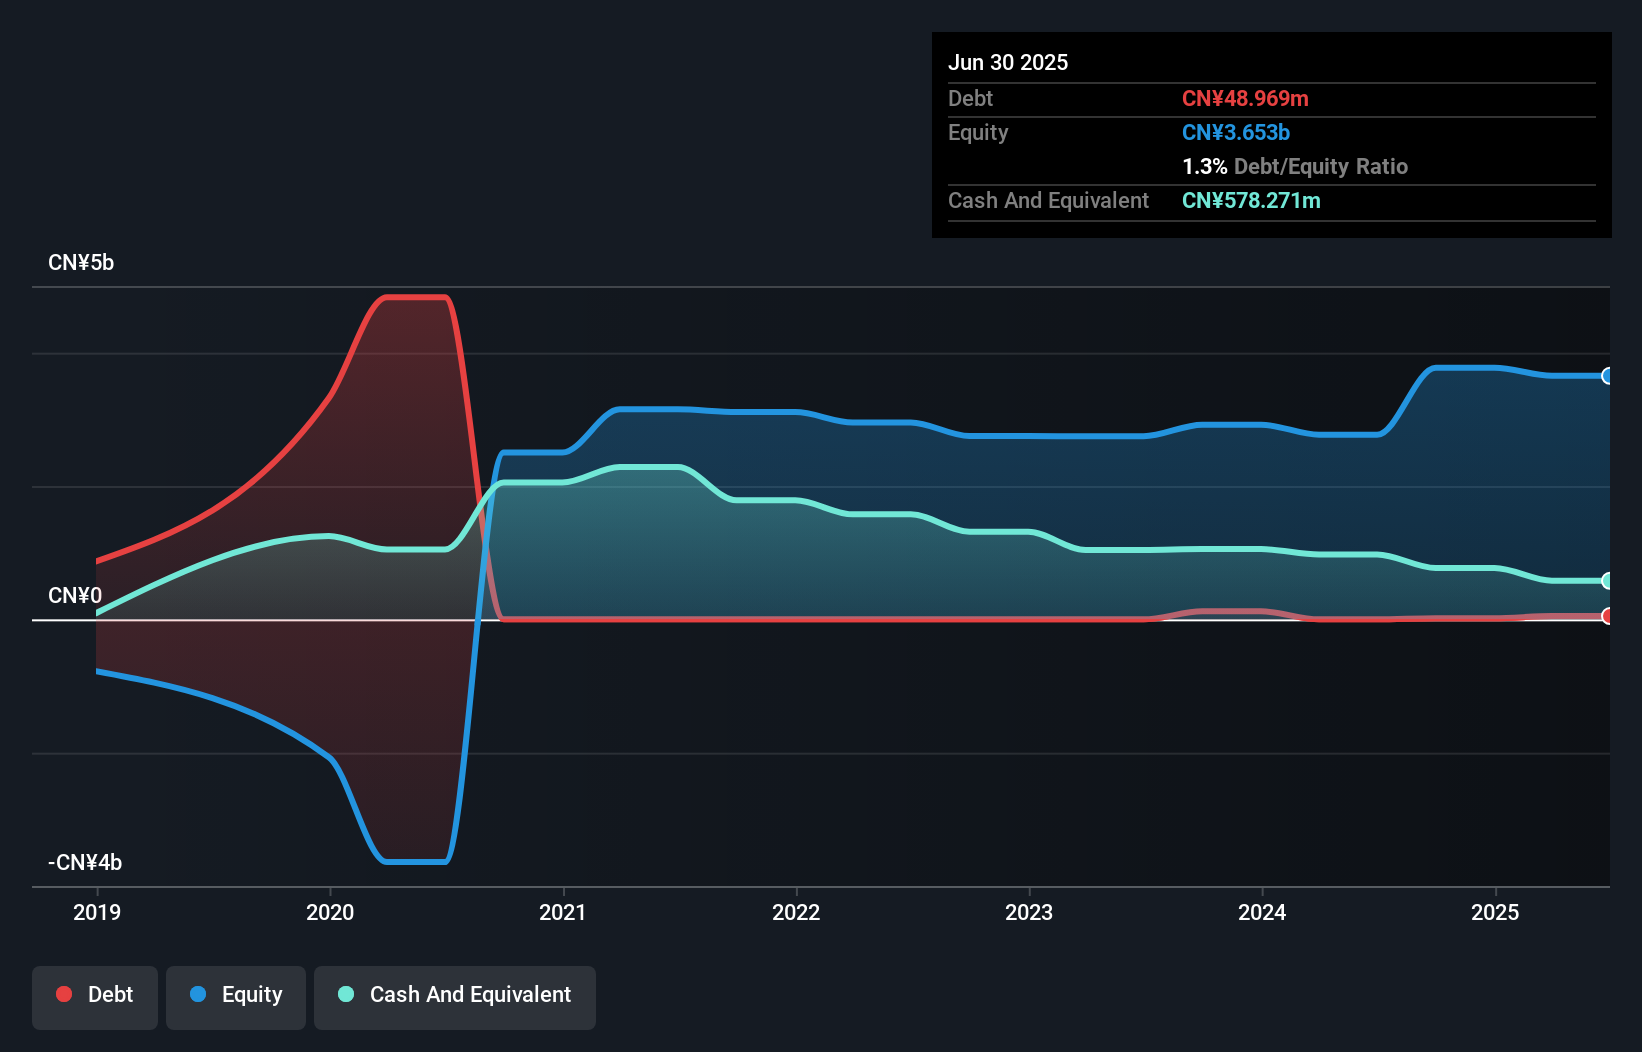Screen dimensions: 1642x1052
Task: Click the teal marker at the 2021 cash peak
Action: click(x=650, y=466)
